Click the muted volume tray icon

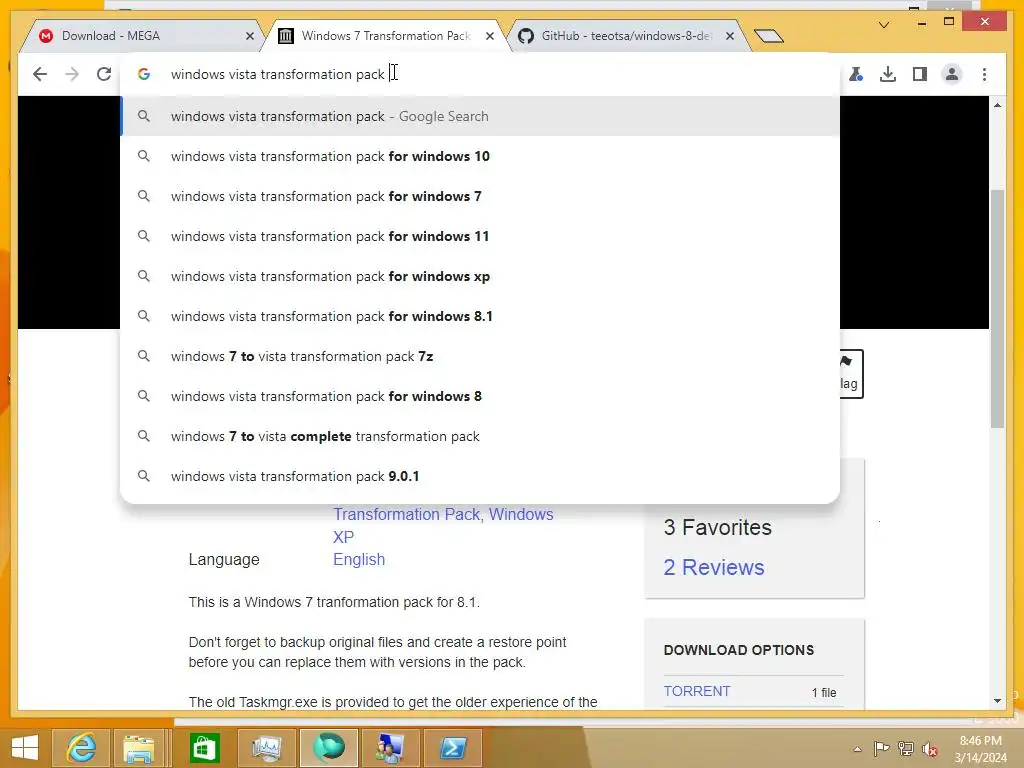[x=930, y=749]
